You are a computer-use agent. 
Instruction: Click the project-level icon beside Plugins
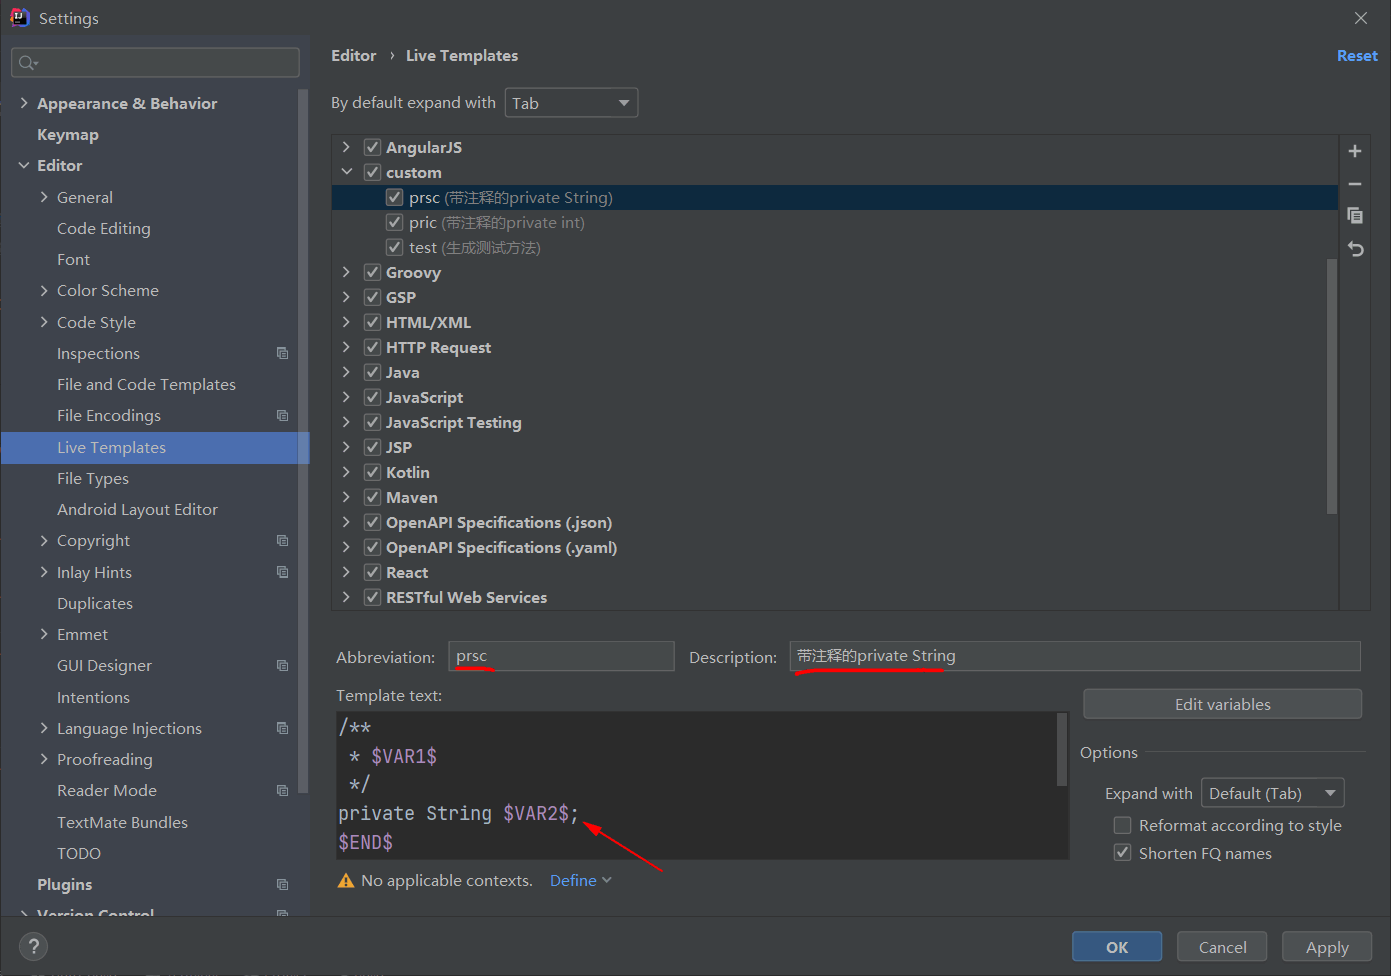[282, 884]
